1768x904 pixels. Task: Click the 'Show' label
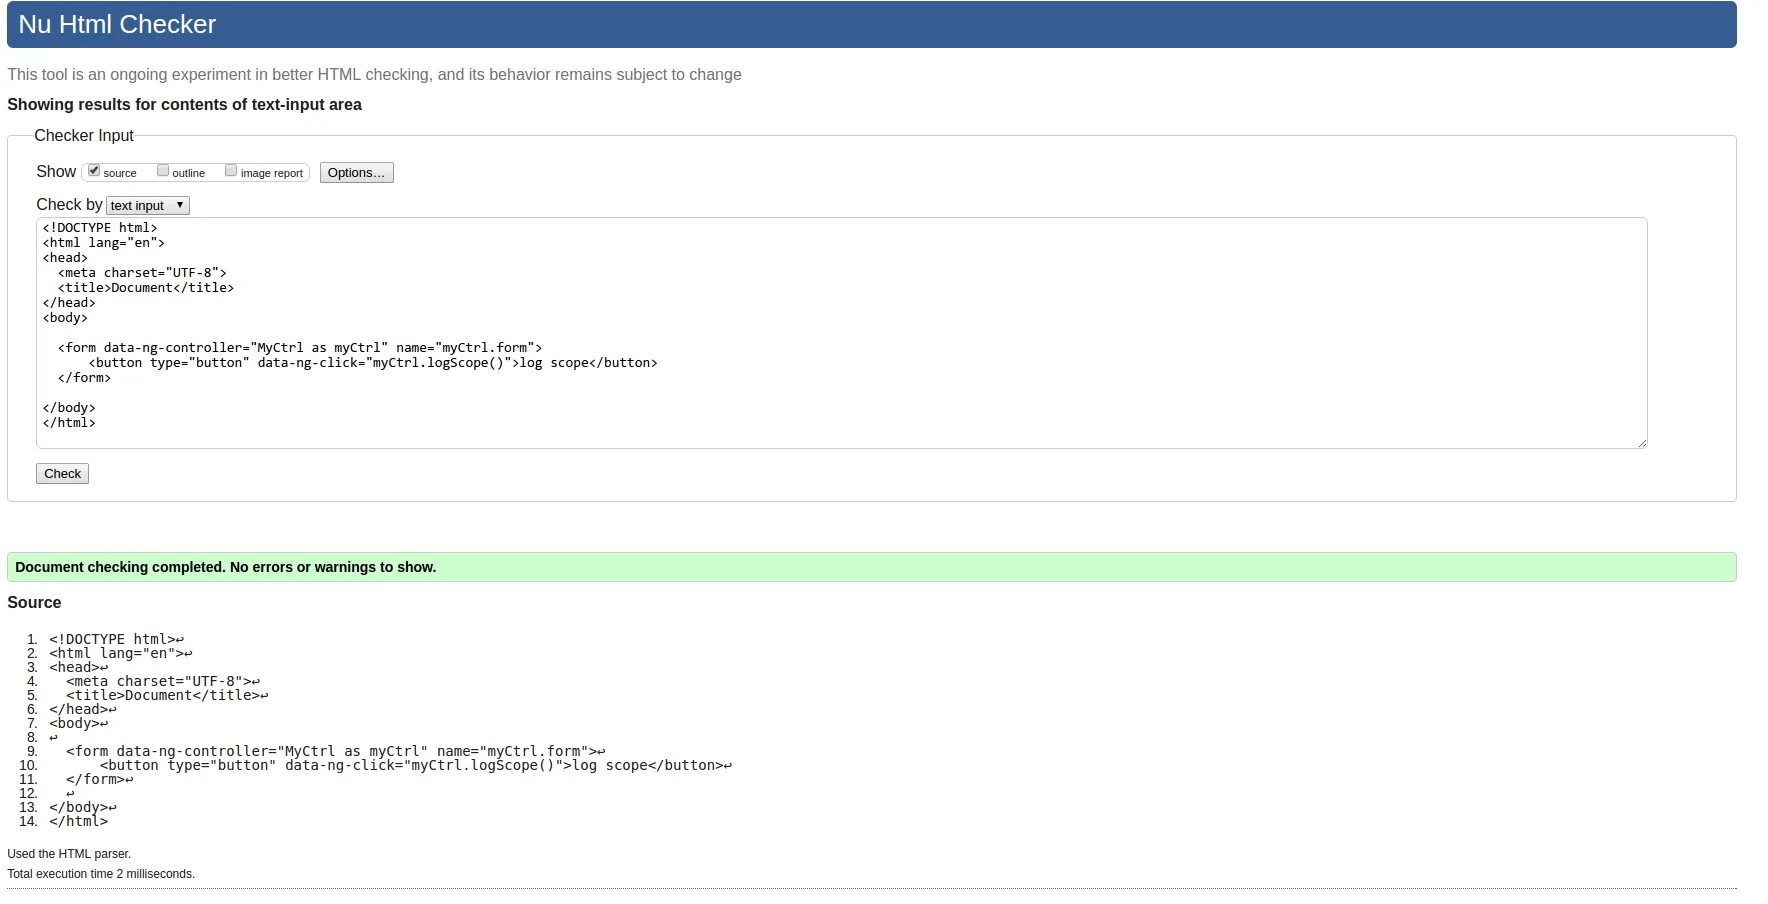pyautogui.click(x=56, y=172)
